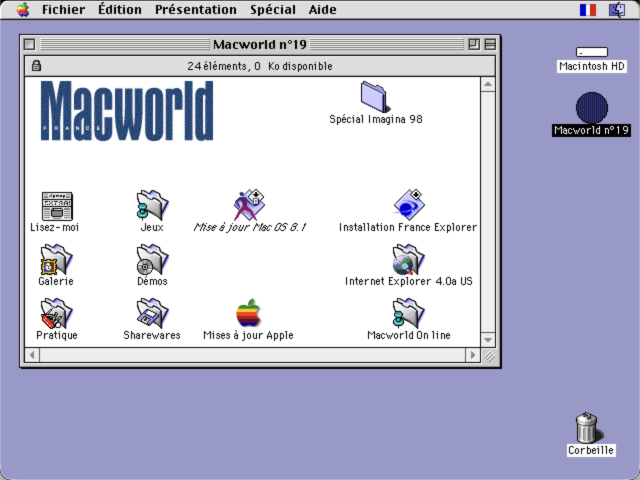Open the French flag keyboard menu
The width and height of the screenshot is (640, 480).
pyautogui.click(x=588, y=10)
